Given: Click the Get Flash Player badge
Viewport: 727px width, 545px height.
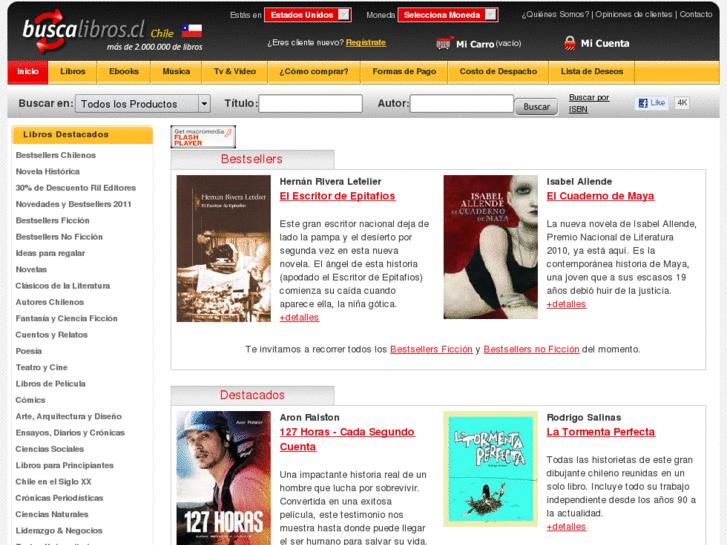Looking at the screenshot, I should click(203, 137).
